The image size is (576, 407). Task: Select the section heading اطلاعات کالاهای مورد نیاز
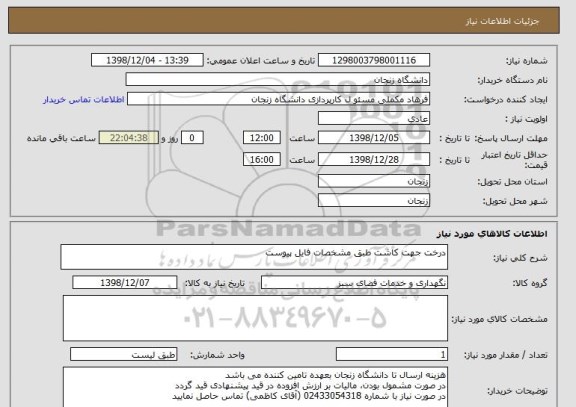point(492,234)
